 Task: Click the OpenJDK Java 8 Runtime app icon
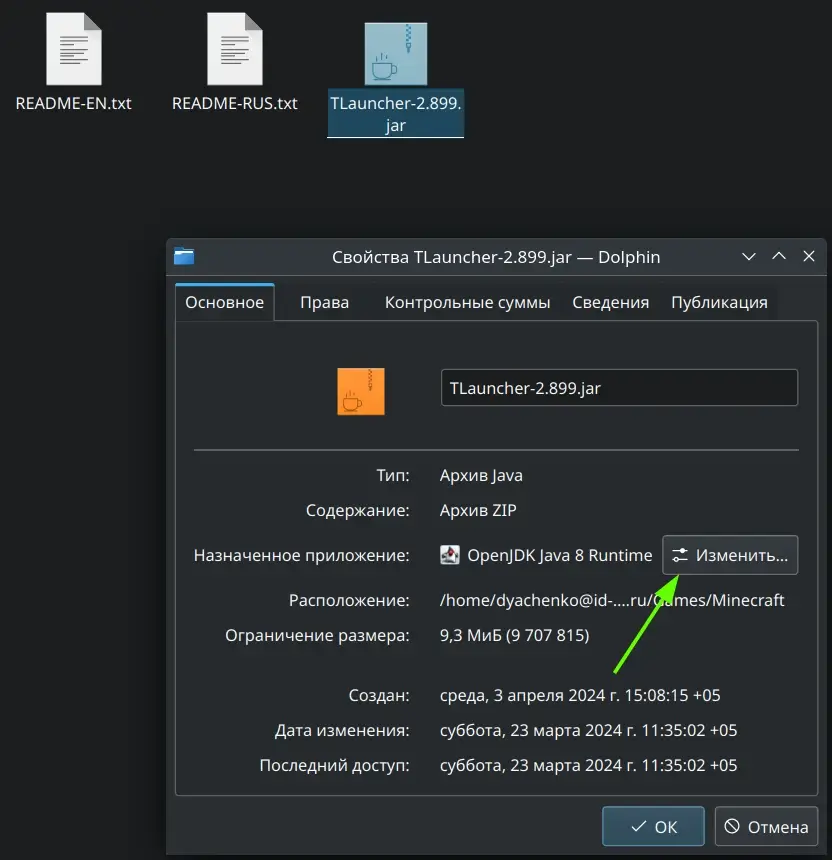click(x=450, y=555)
